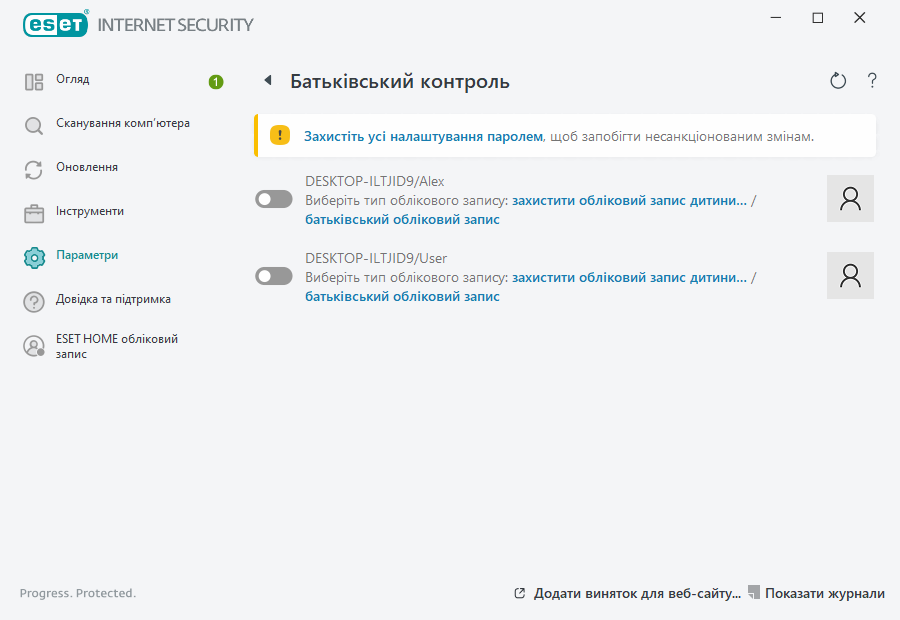The height and width of the screenshot is (620, 900).
Task: Click the Показати журнали log icon
Action: (754, 593)
